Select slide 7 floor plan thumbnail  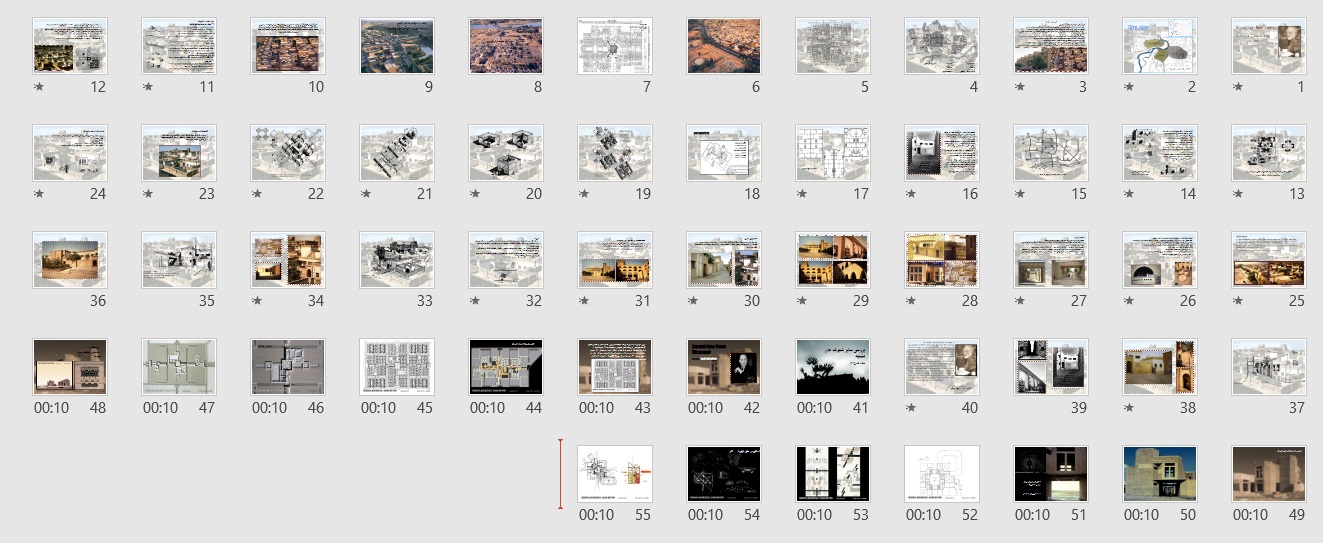pyautogui.click(x=615, y=46)
